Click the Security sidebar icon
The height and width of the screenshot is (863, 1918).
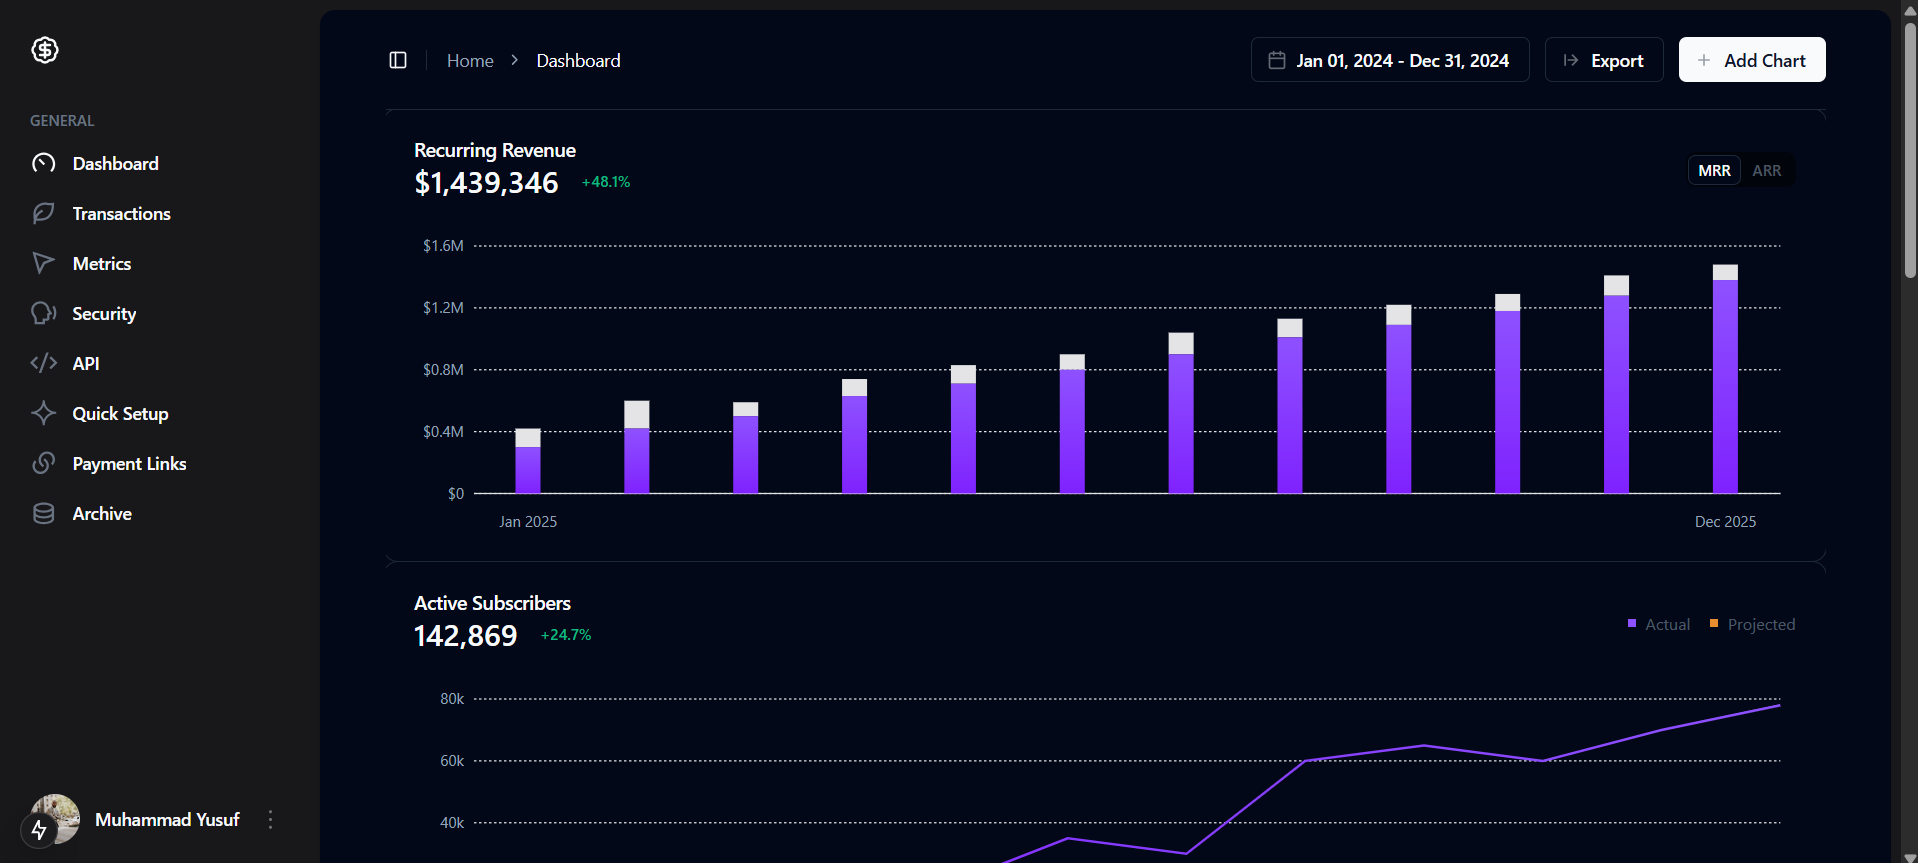[x=44, y=313]
